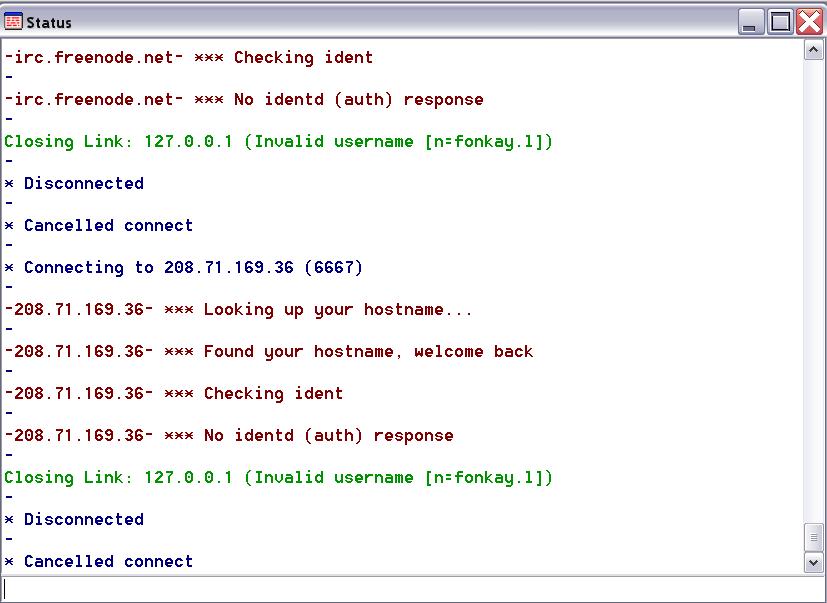This screenshot has width=827, height=603.
Task: Click the first "Disconnected" status message
Action: click(75, 184)
